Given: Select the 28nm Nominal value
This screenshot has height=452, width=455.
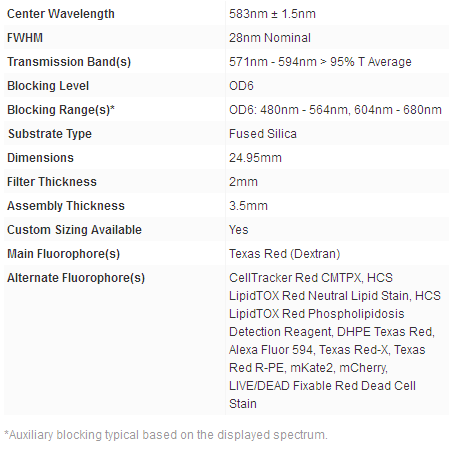Looking at the screenshot, I should tap(270, 38).
